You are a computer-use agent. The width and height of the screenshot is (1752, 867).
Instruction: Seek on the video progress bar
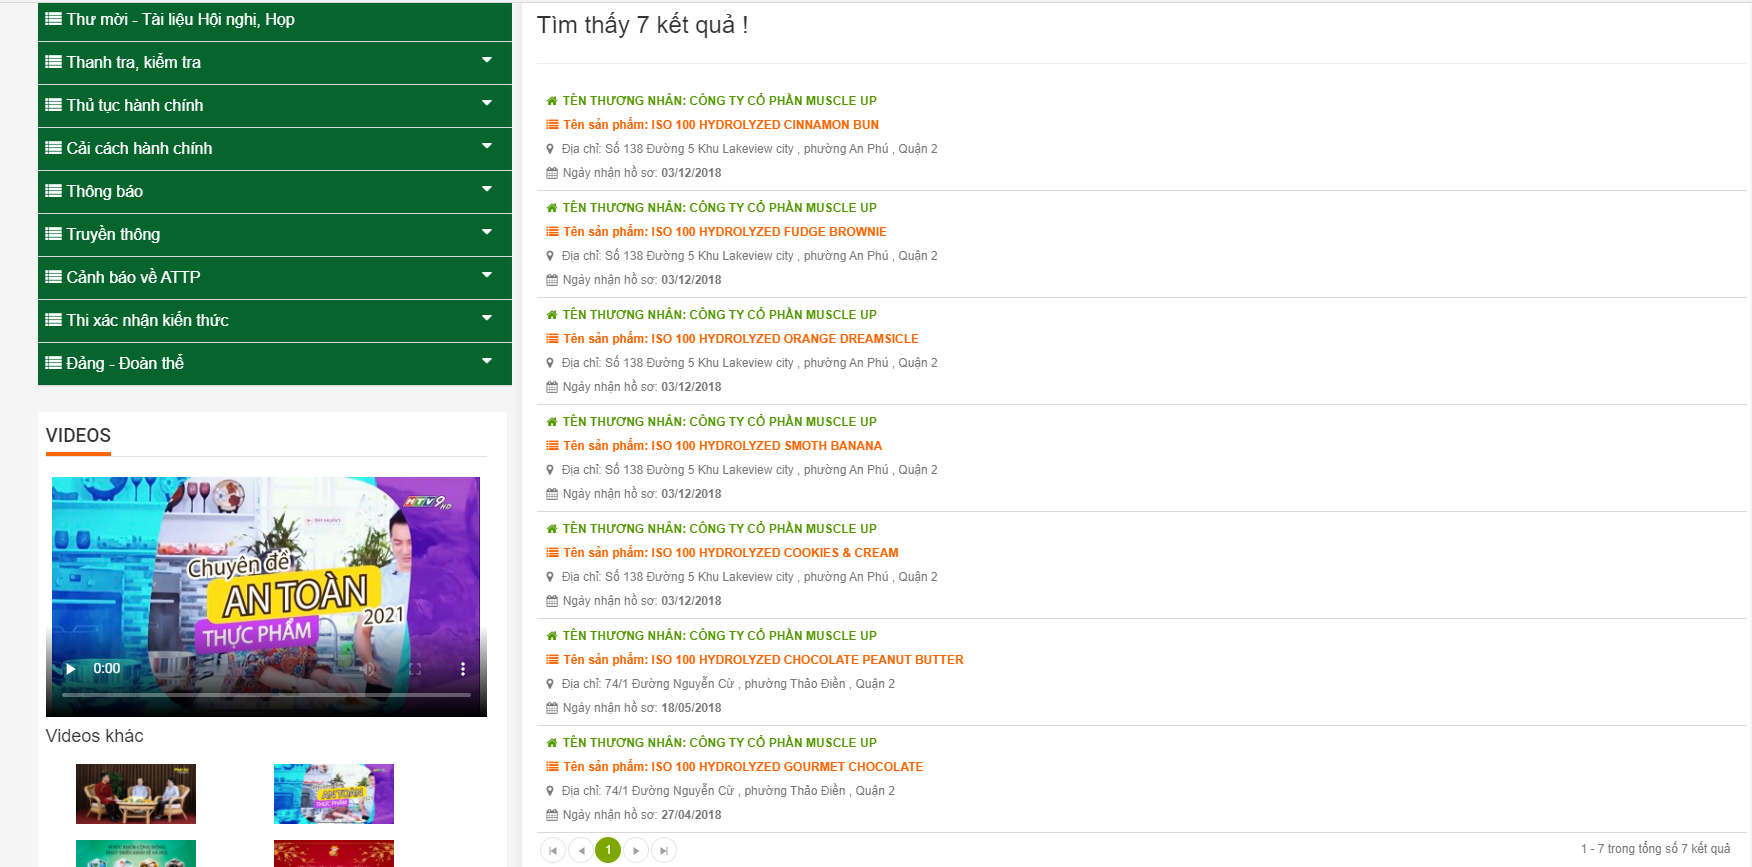click(x=266, y=694)
